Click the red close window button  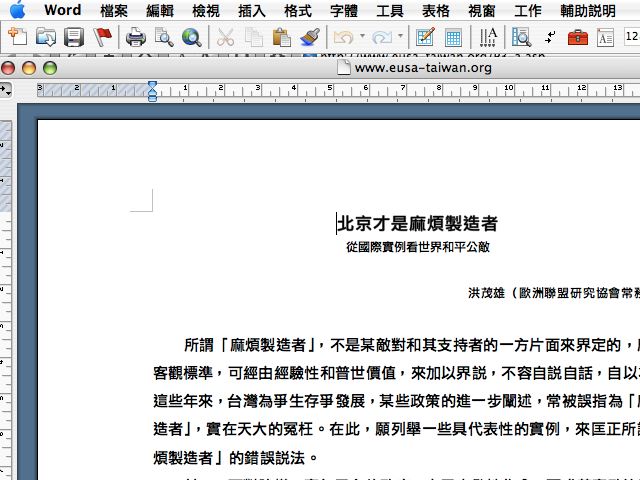8,68
